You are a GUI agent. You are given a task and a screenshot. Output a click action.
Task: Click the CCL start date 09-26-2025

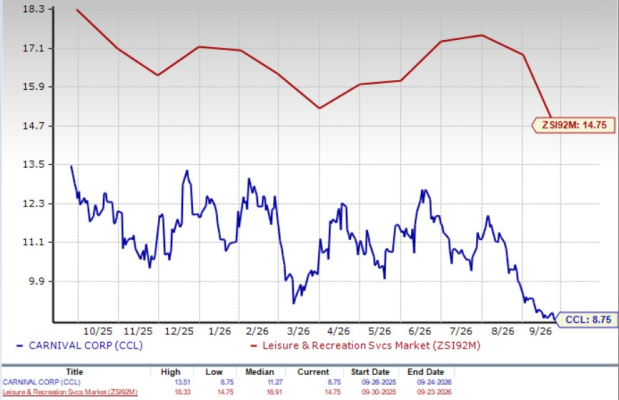(379, 382)
